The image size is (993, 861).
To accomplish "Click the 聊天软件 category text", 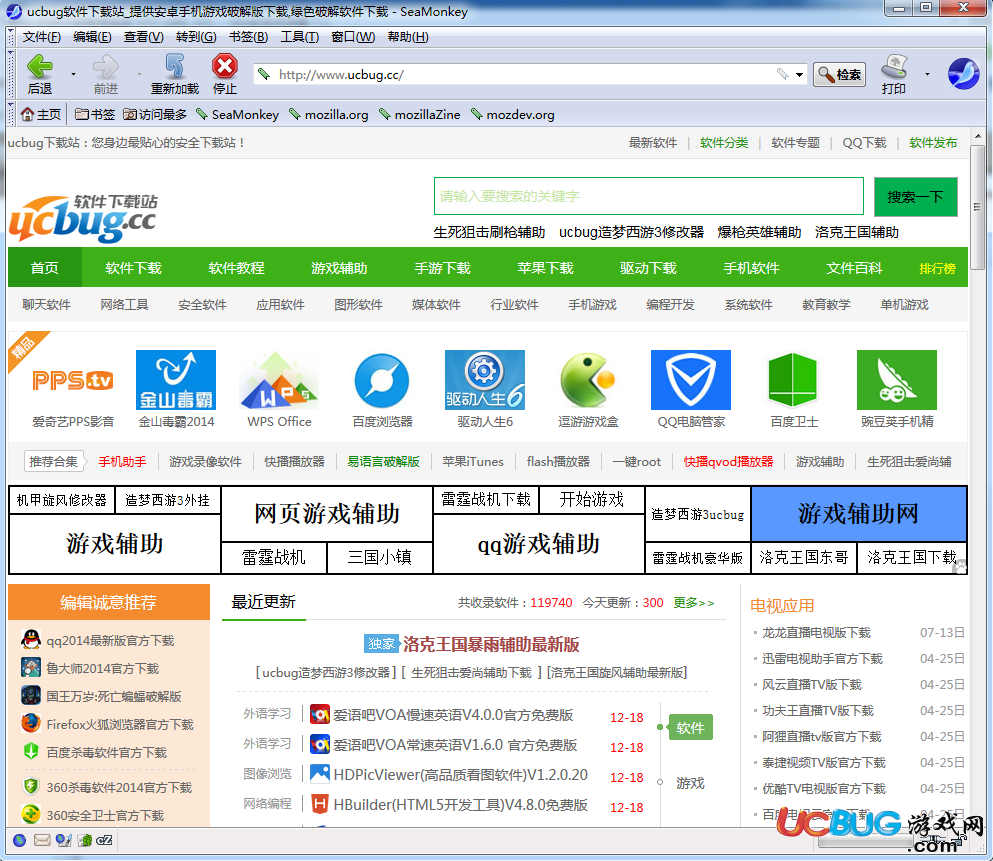I will [x=46, y=305].
